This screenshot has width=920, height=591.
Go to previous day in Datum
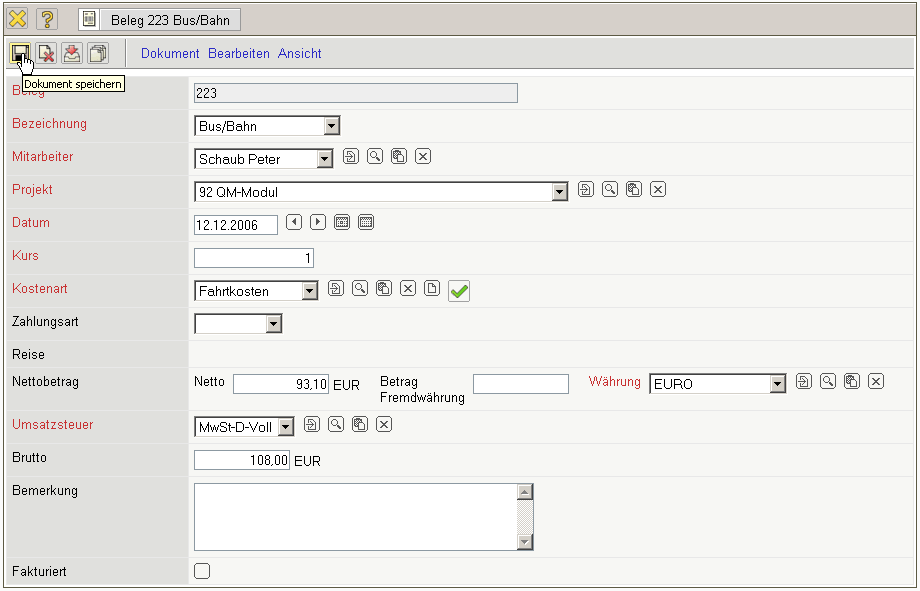click(294, 222)
